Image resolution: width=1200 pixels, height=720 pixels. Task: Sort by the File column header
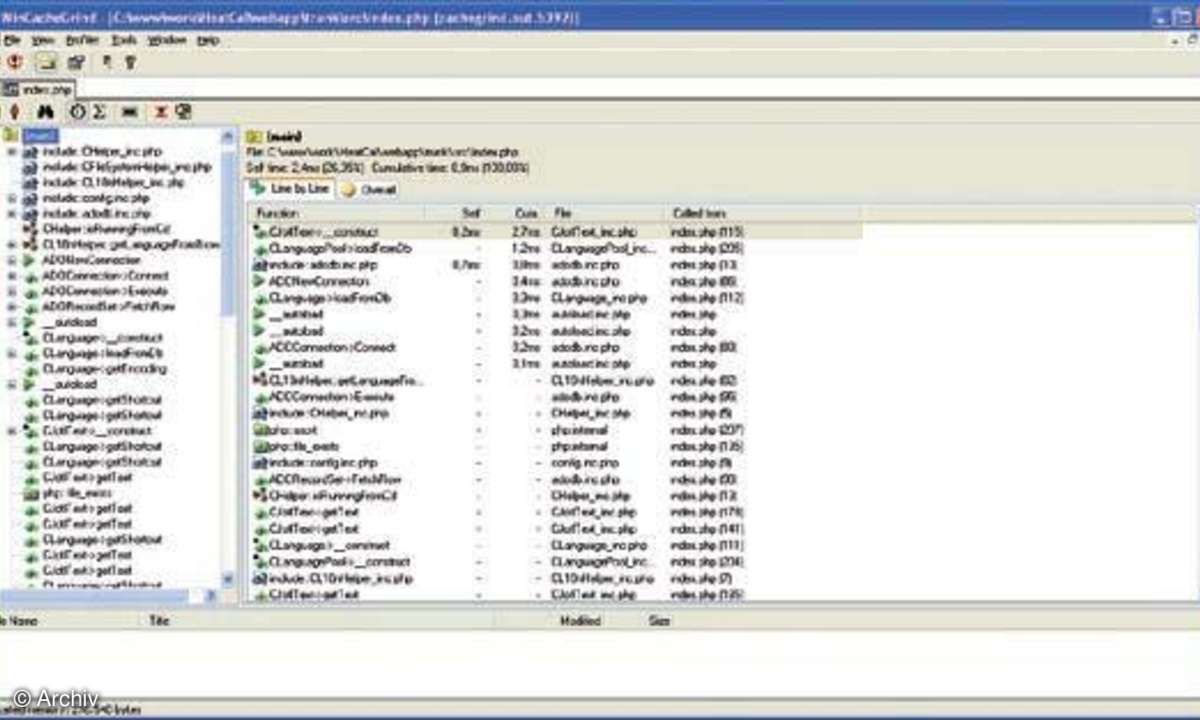point(606,213)
